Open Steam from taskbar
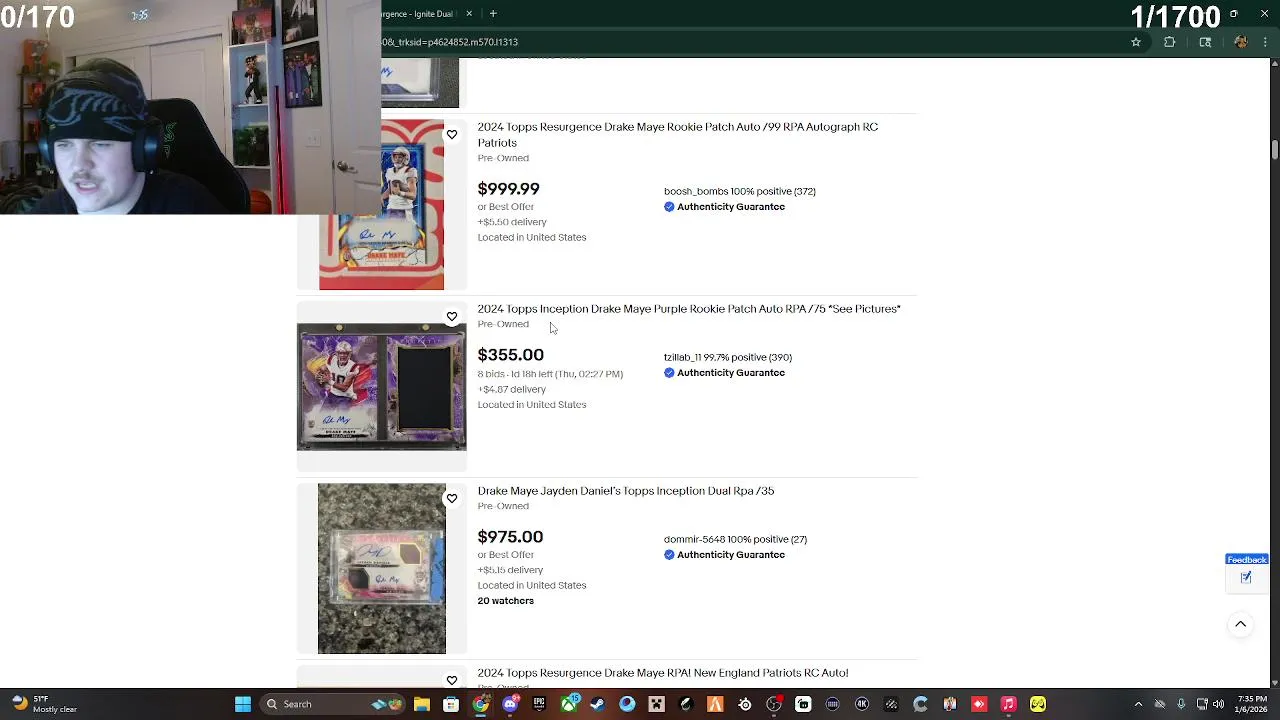 click(x=598, y=704)
